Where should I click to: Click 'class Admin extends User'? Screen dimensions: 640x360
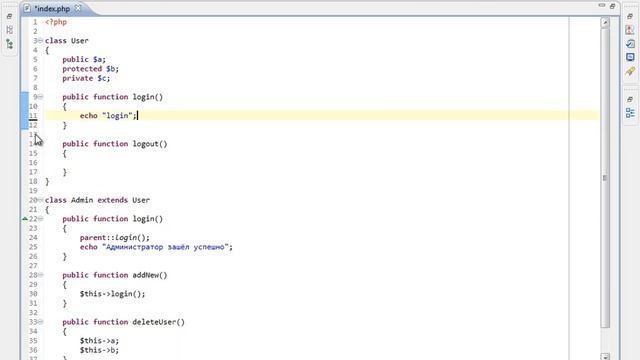point(98,200)
